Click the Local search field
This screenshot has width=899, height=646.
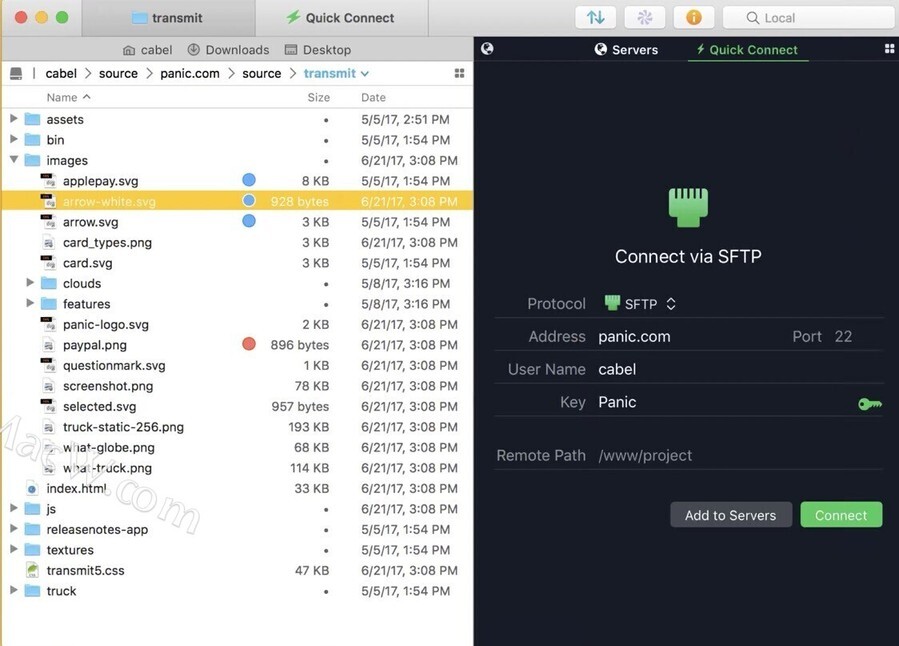coord(810,17)
